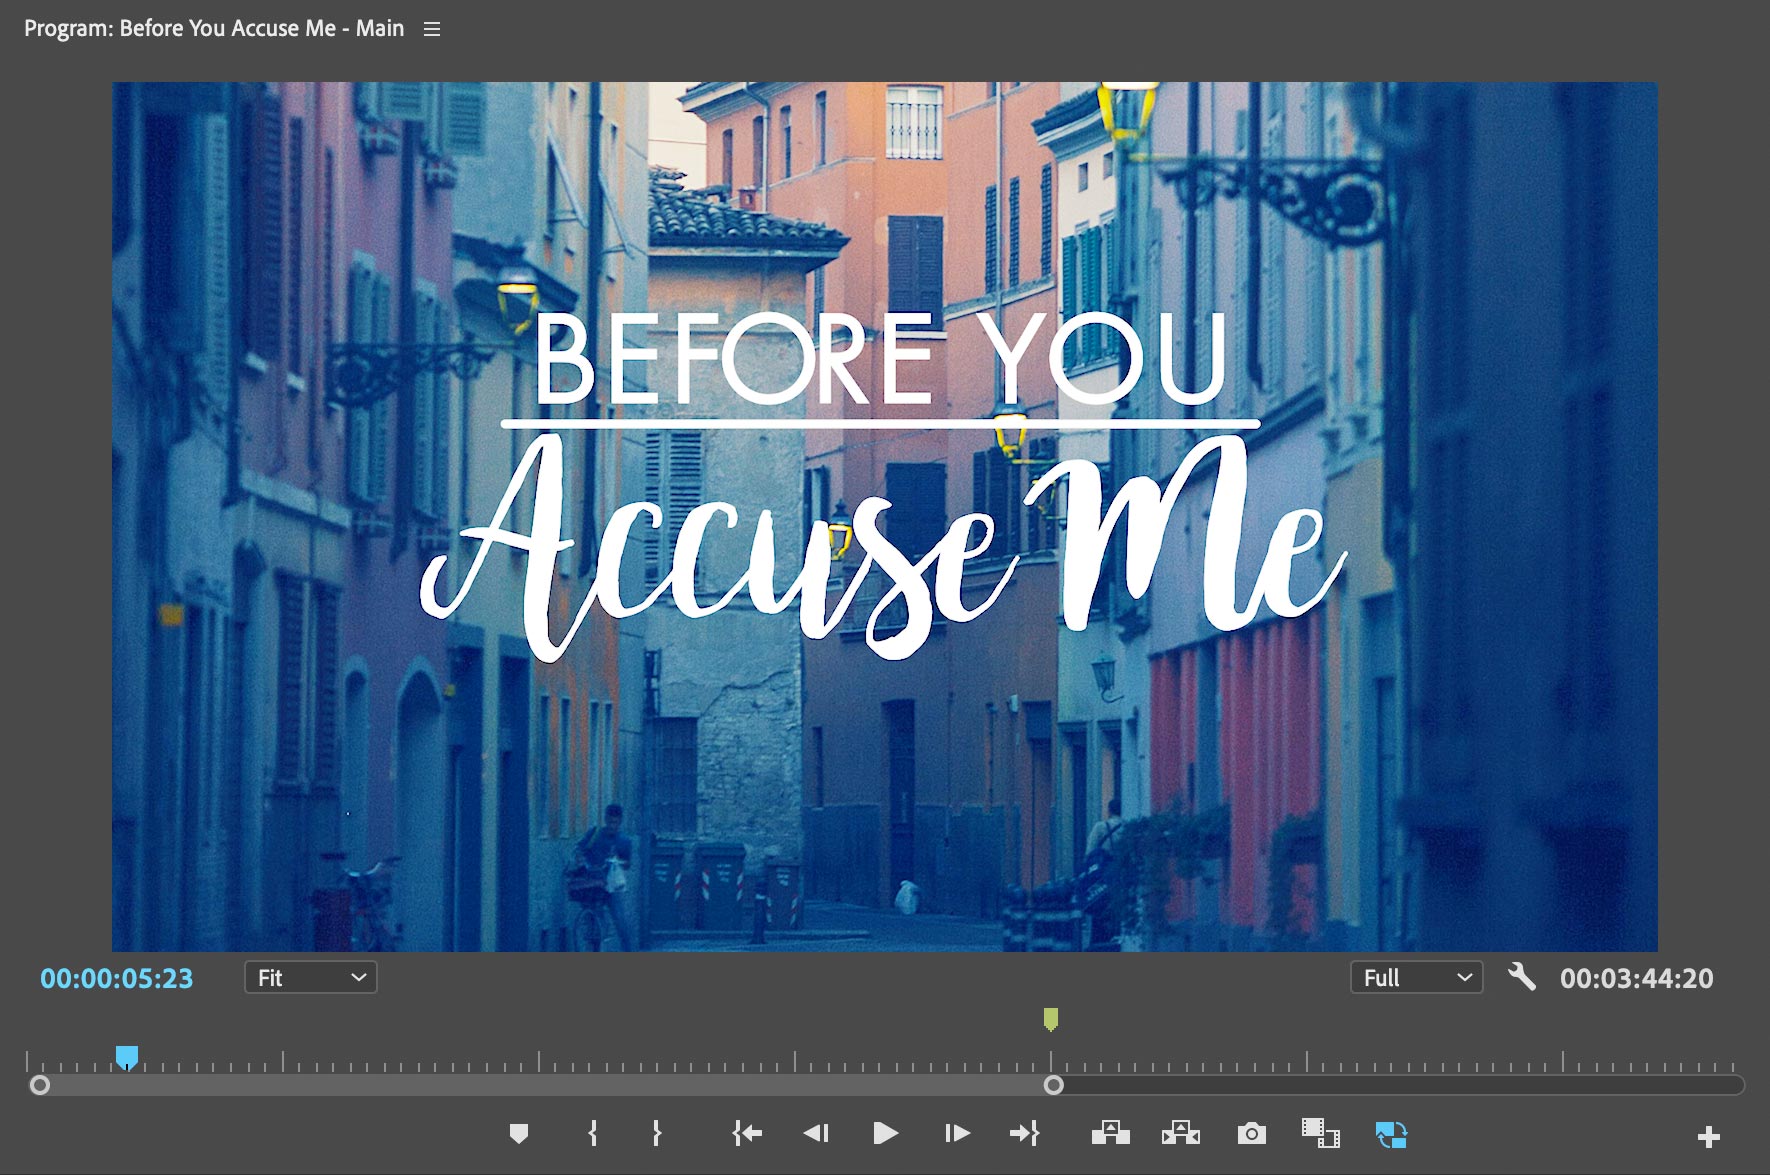Open the Program Monitor panel menu
The image size is (1770, 1175).
[431, 28]
